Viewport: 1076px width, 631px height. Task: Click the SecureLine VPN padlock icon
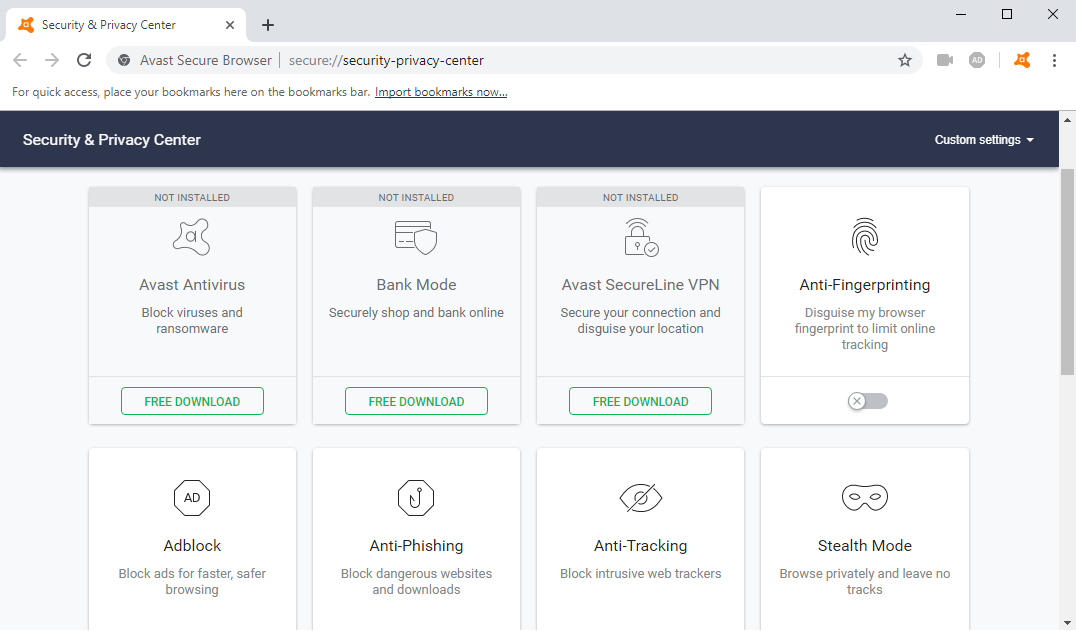(x=641, y=237)
